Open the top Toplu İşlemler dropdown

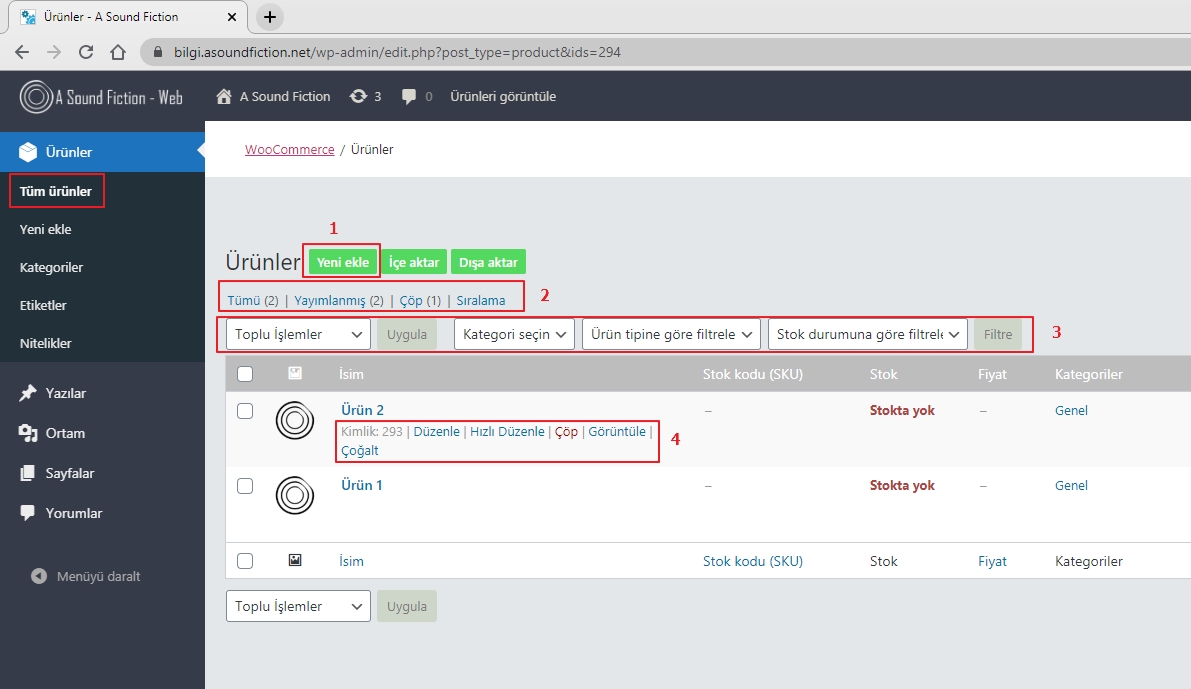click(x=298, y=334)
